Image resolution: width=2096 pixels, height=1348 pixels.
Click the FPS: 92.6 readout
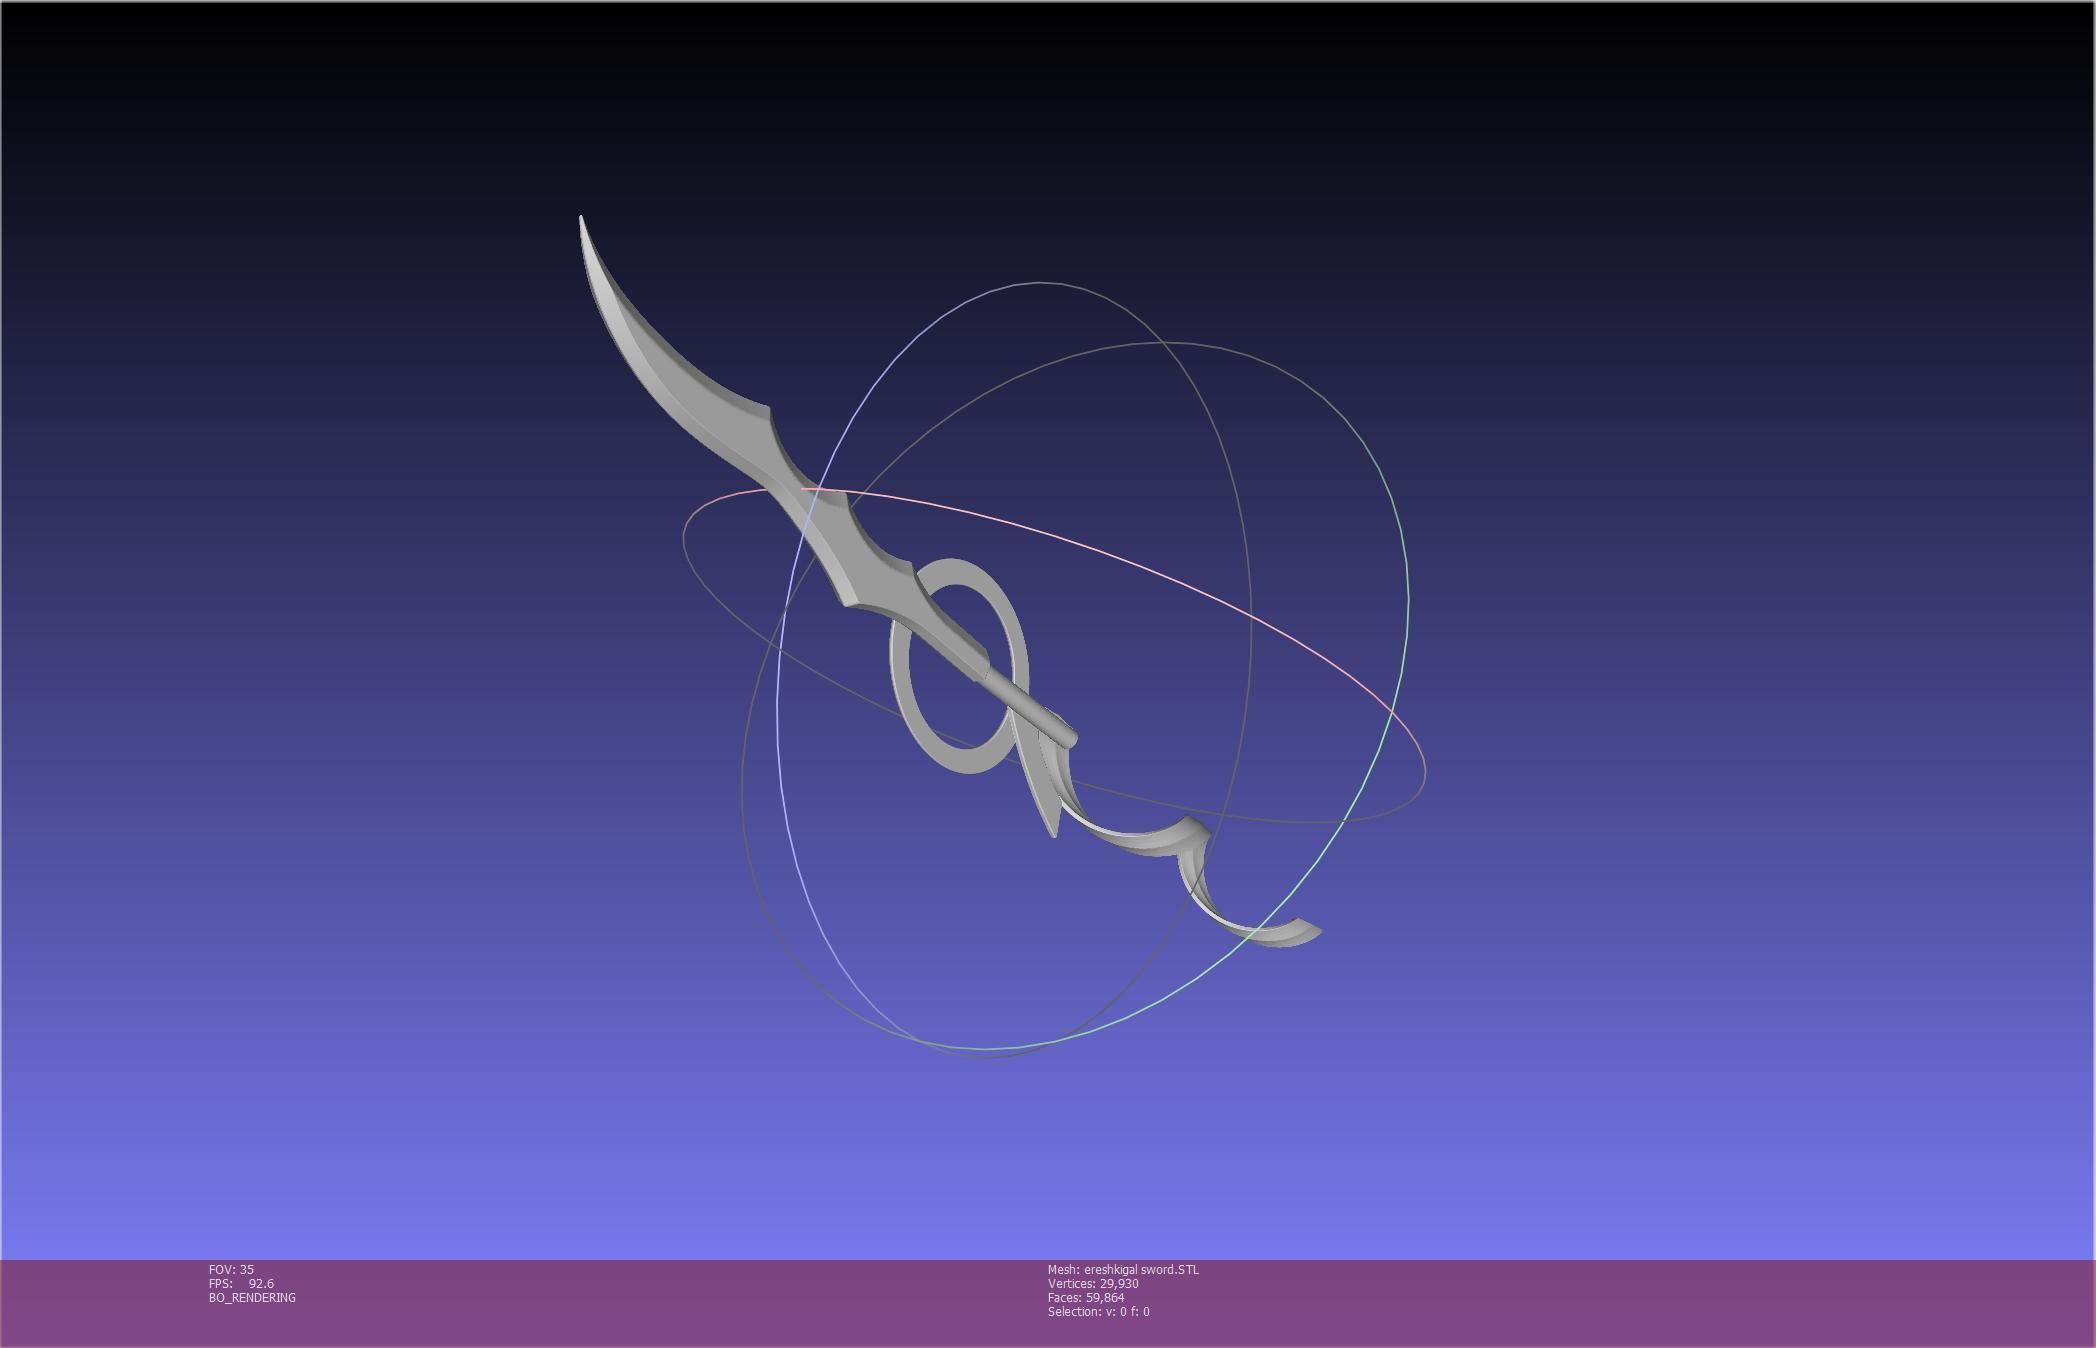[241, 1284]
